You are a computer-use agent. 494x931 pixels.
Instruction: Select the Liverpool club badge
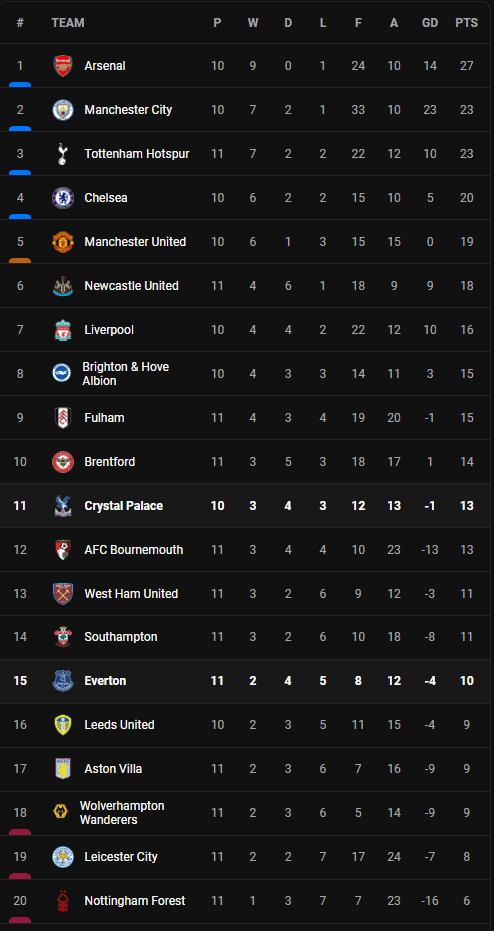pyautogui.click(x=63, y=330)
